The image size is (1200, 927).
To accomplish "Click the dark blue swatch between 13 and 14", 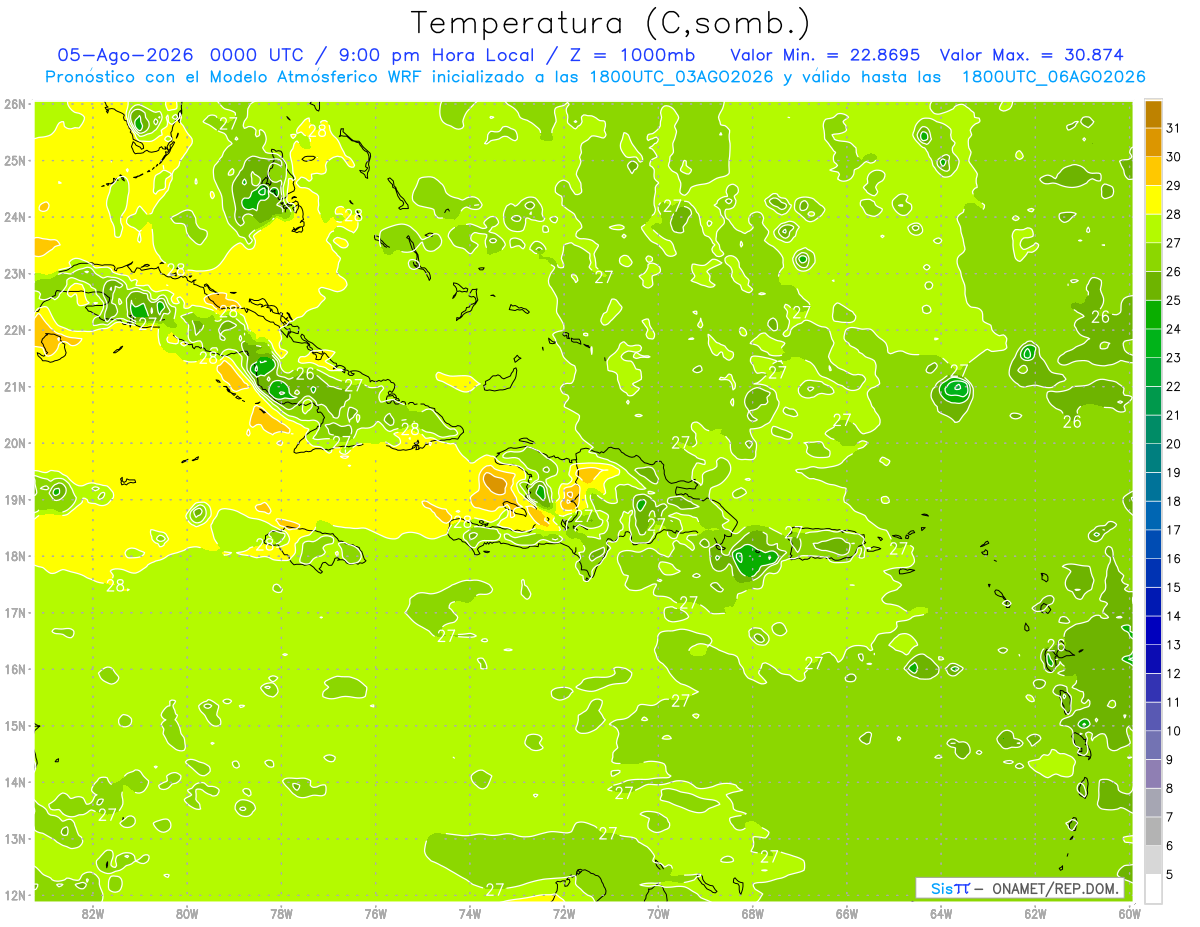I will tap(1153, 630).
